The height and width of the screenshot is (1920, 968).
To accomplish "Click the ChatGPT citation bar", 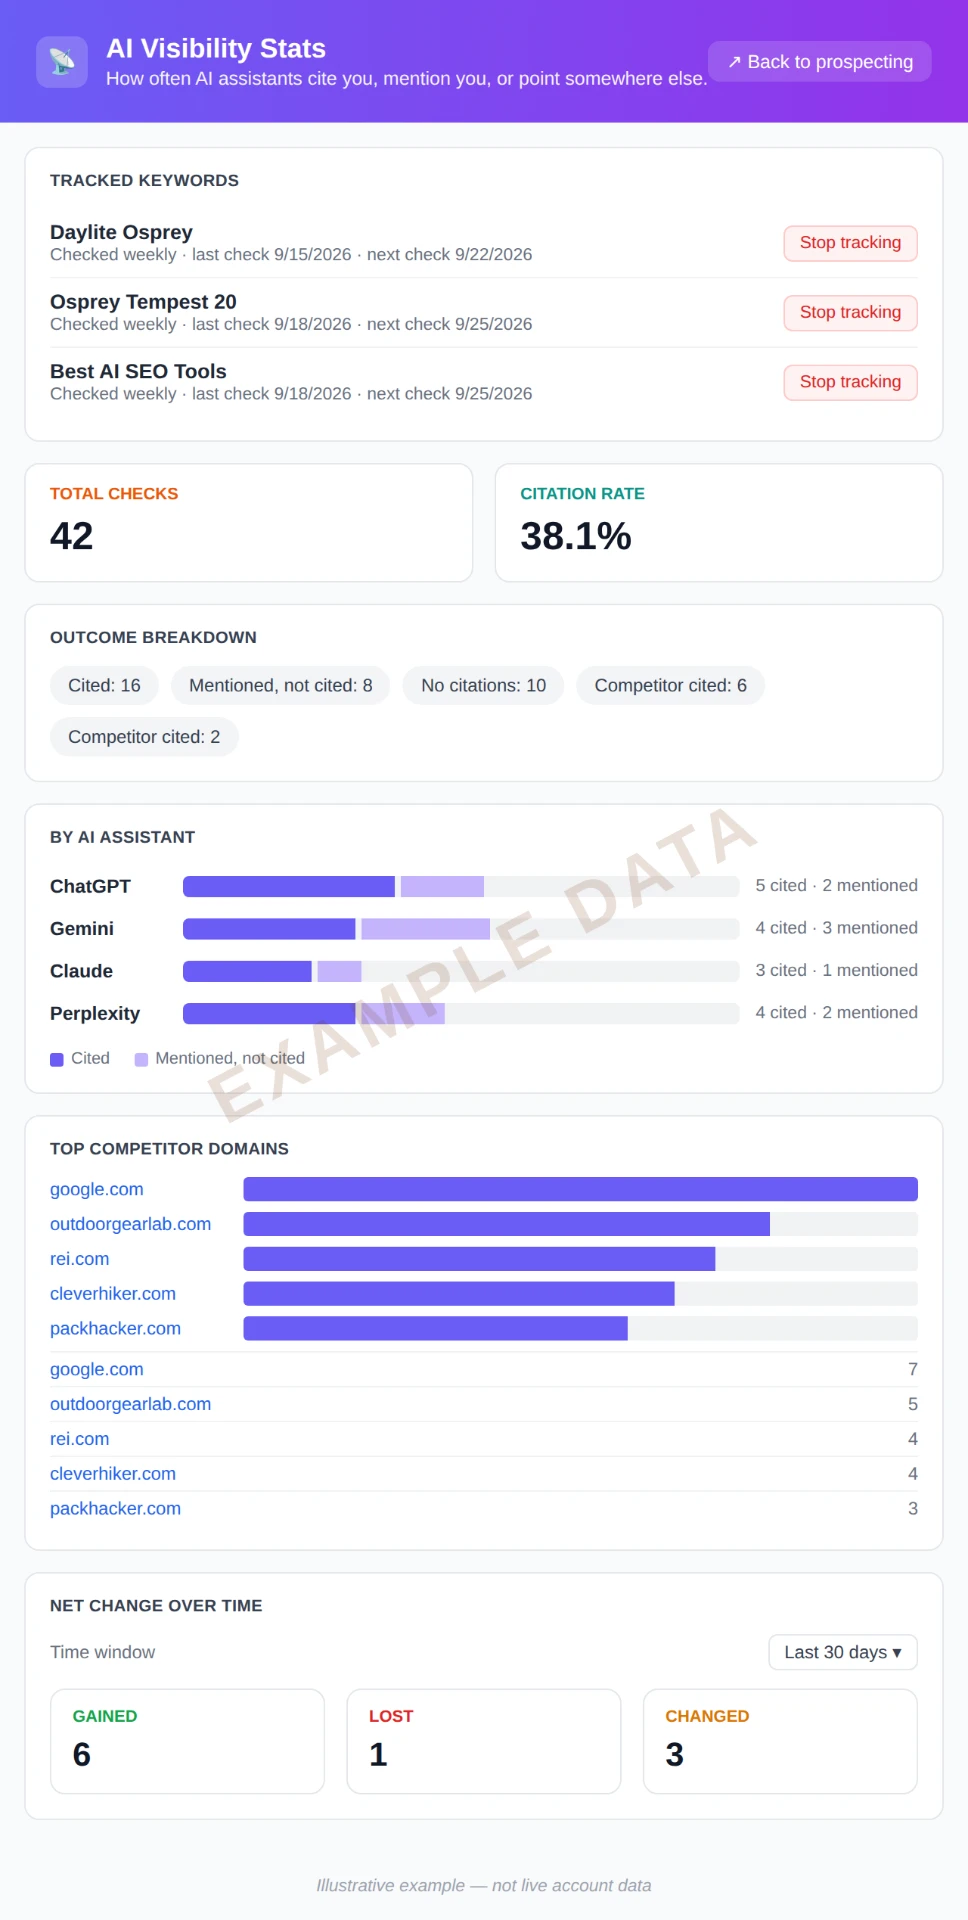I will tap(461, 886).
